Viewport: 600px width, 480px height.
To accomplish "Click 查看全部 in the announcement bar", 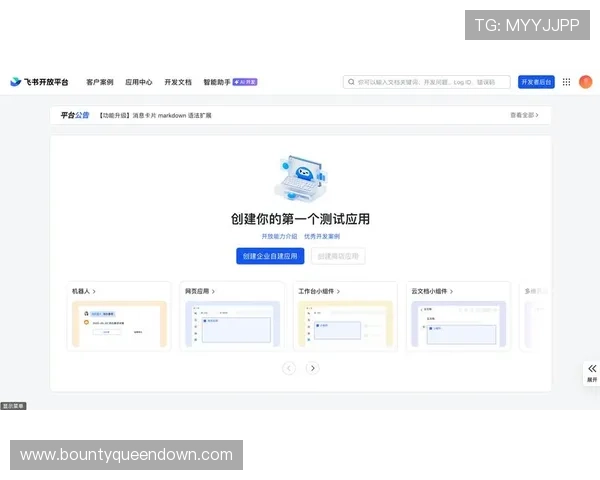I will 524,115.
